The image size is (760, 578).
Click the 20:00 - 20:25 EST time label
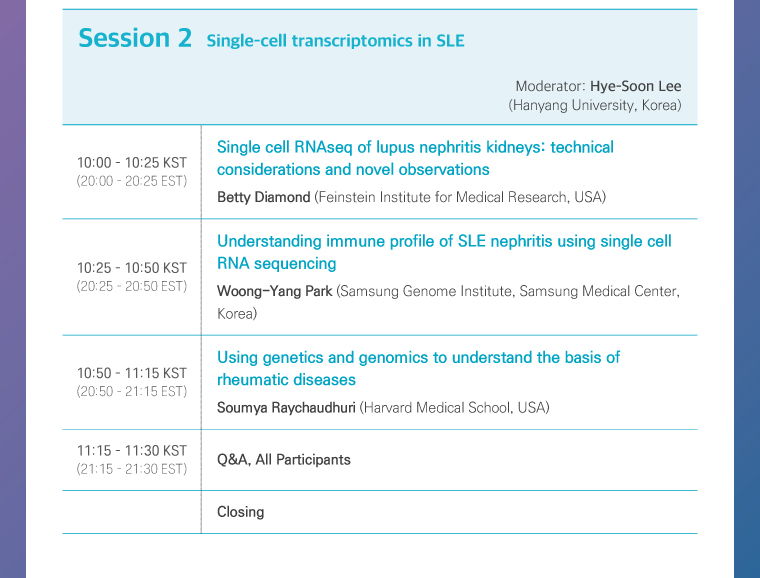(x=132, y=181)
